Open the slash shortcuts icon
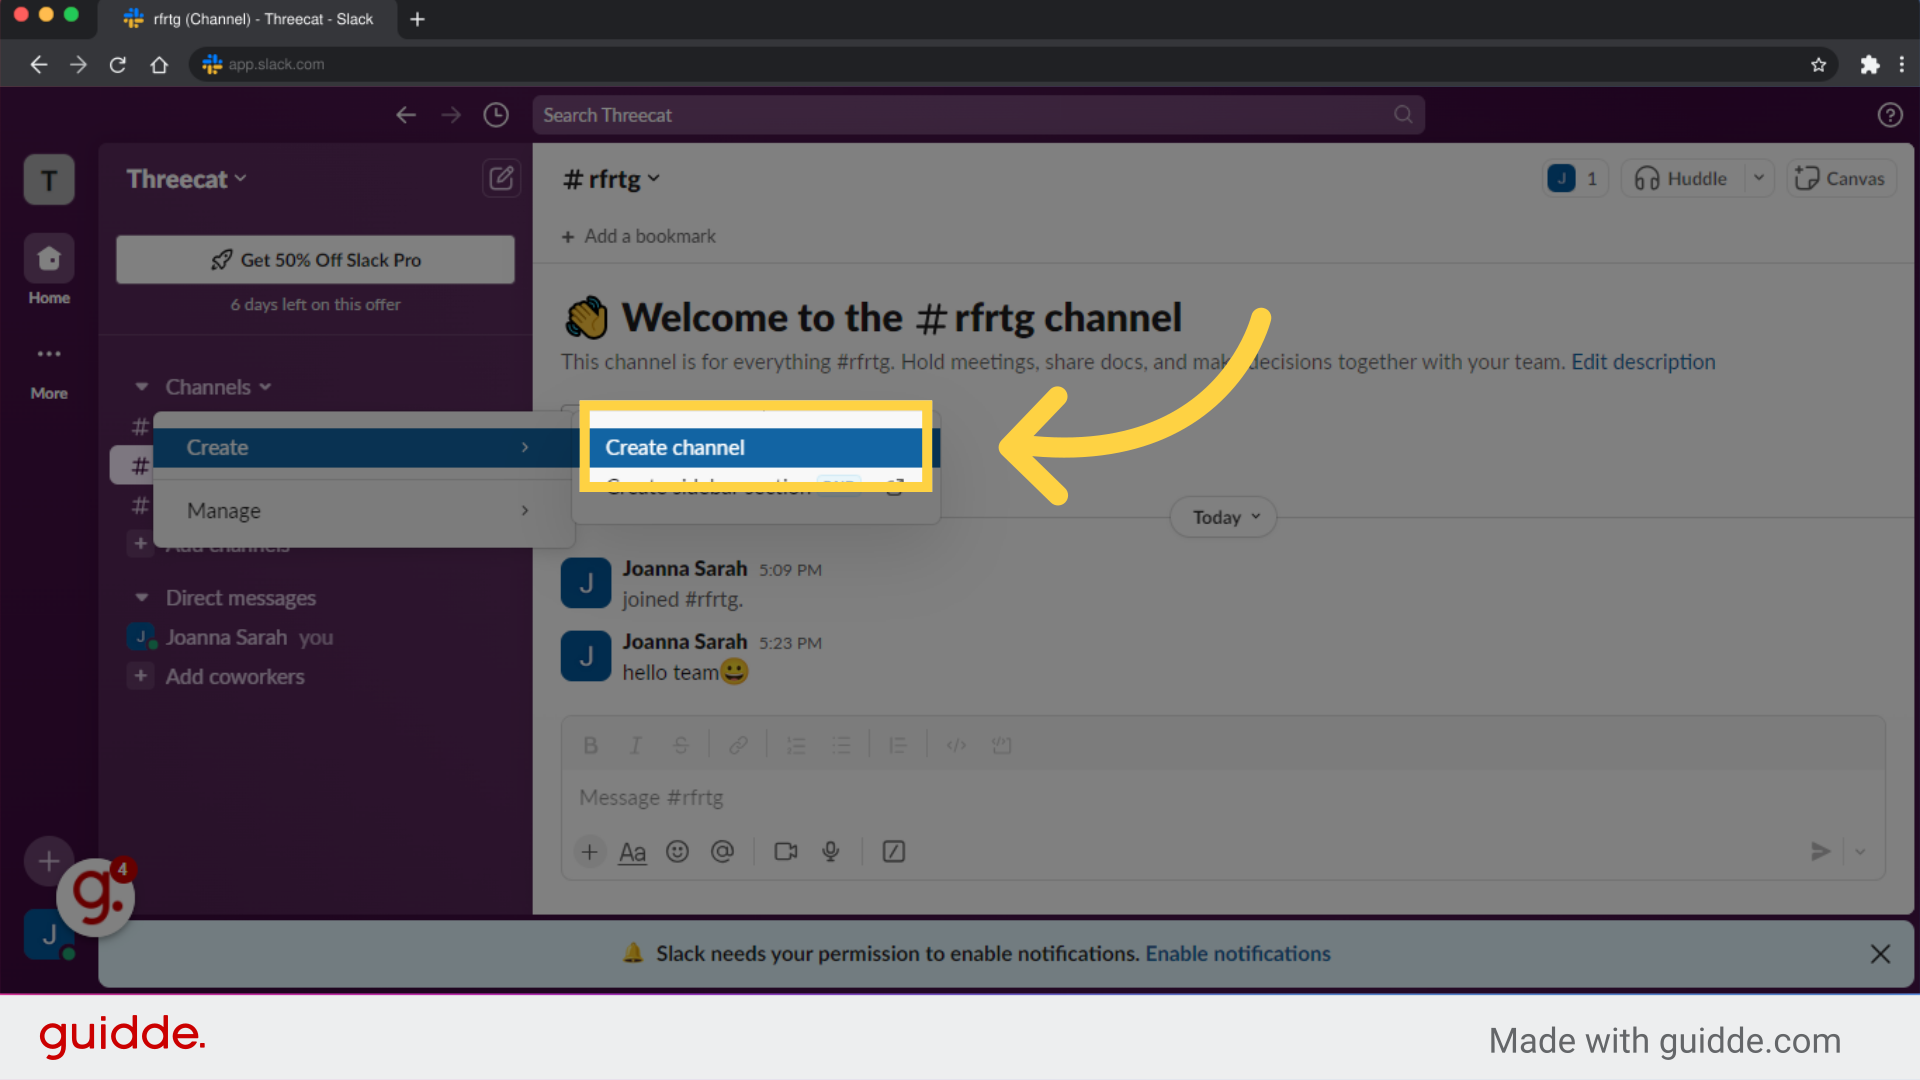Viewport: 1920px width, 1080px height. (894, 852)
